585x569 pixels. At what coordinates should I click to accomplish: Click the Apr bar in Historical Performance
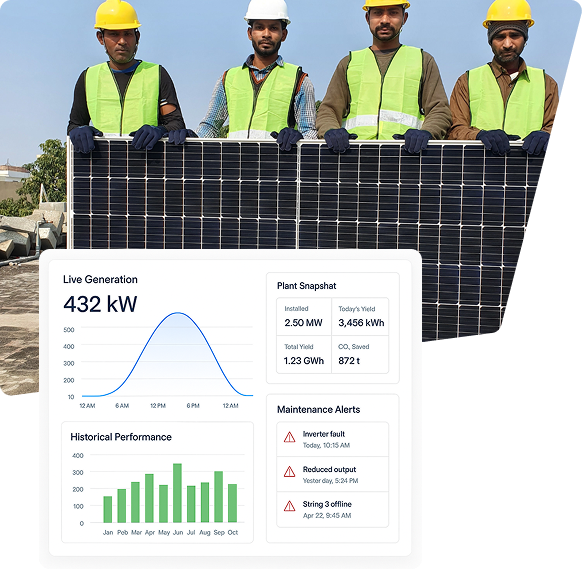(x=149, y=498)
